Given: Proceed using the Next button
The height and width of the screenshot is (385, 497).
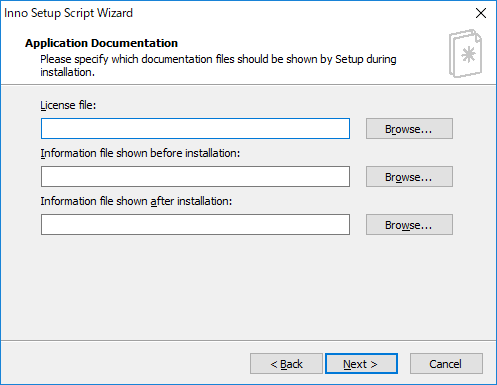Looking at the screenshot, I should (361, 364).
